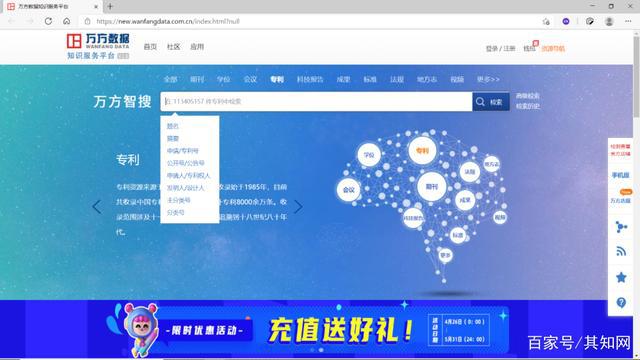Open the browser settings ellipsis menu
This screenshot has width=640, height=360.
[628, 21]
